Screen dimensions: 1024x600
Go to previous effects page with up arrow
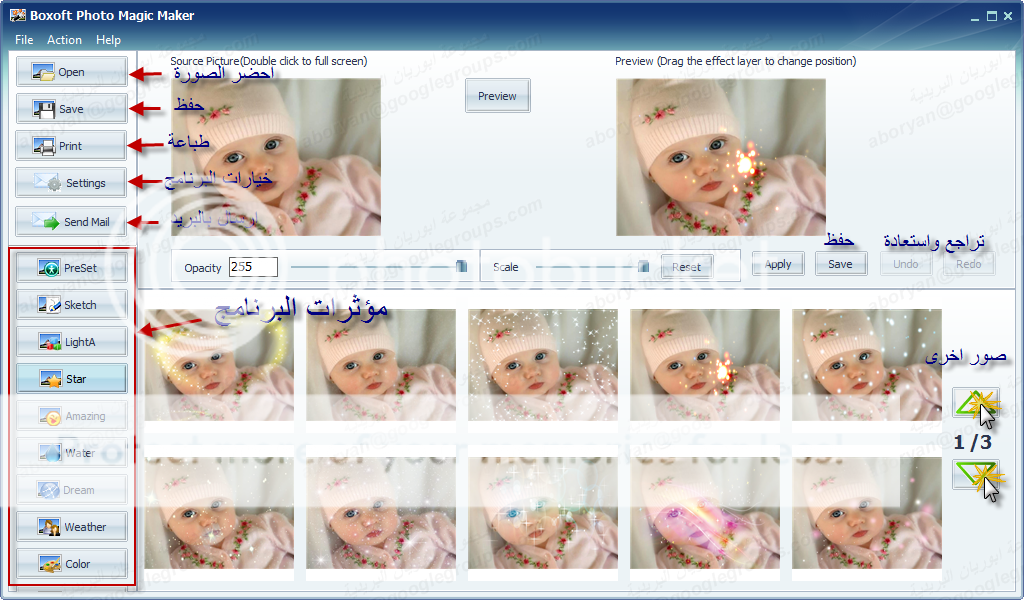coord(975,405)
